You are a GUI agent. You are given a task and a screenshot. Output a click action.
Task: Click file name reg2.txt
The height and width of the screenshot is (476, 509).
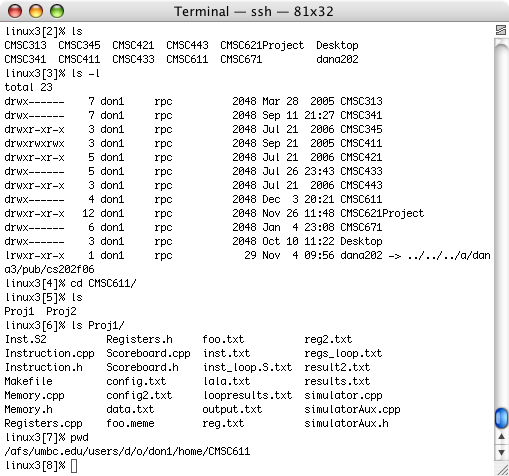(328, 339)
